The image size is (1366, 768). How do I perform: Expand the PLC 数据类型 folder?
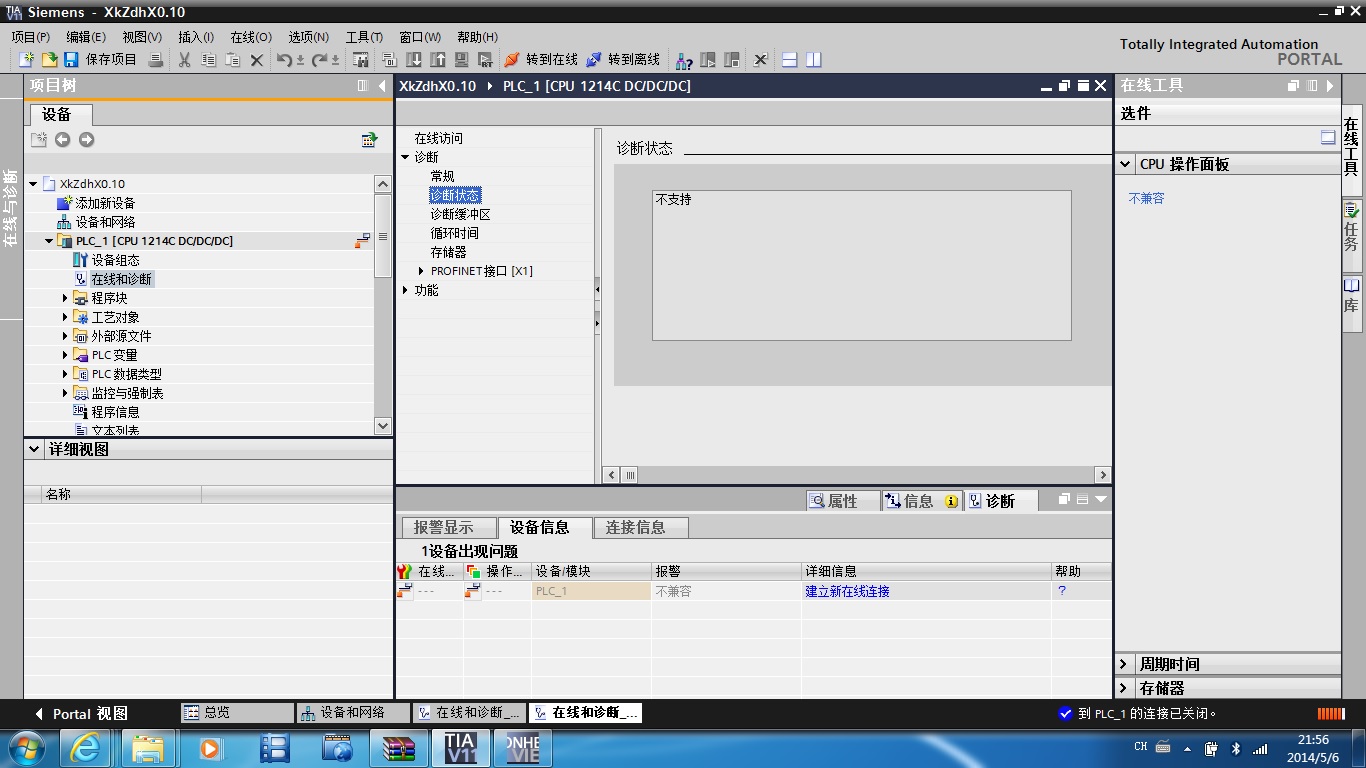pyautogui.click(x=66, y=374)
